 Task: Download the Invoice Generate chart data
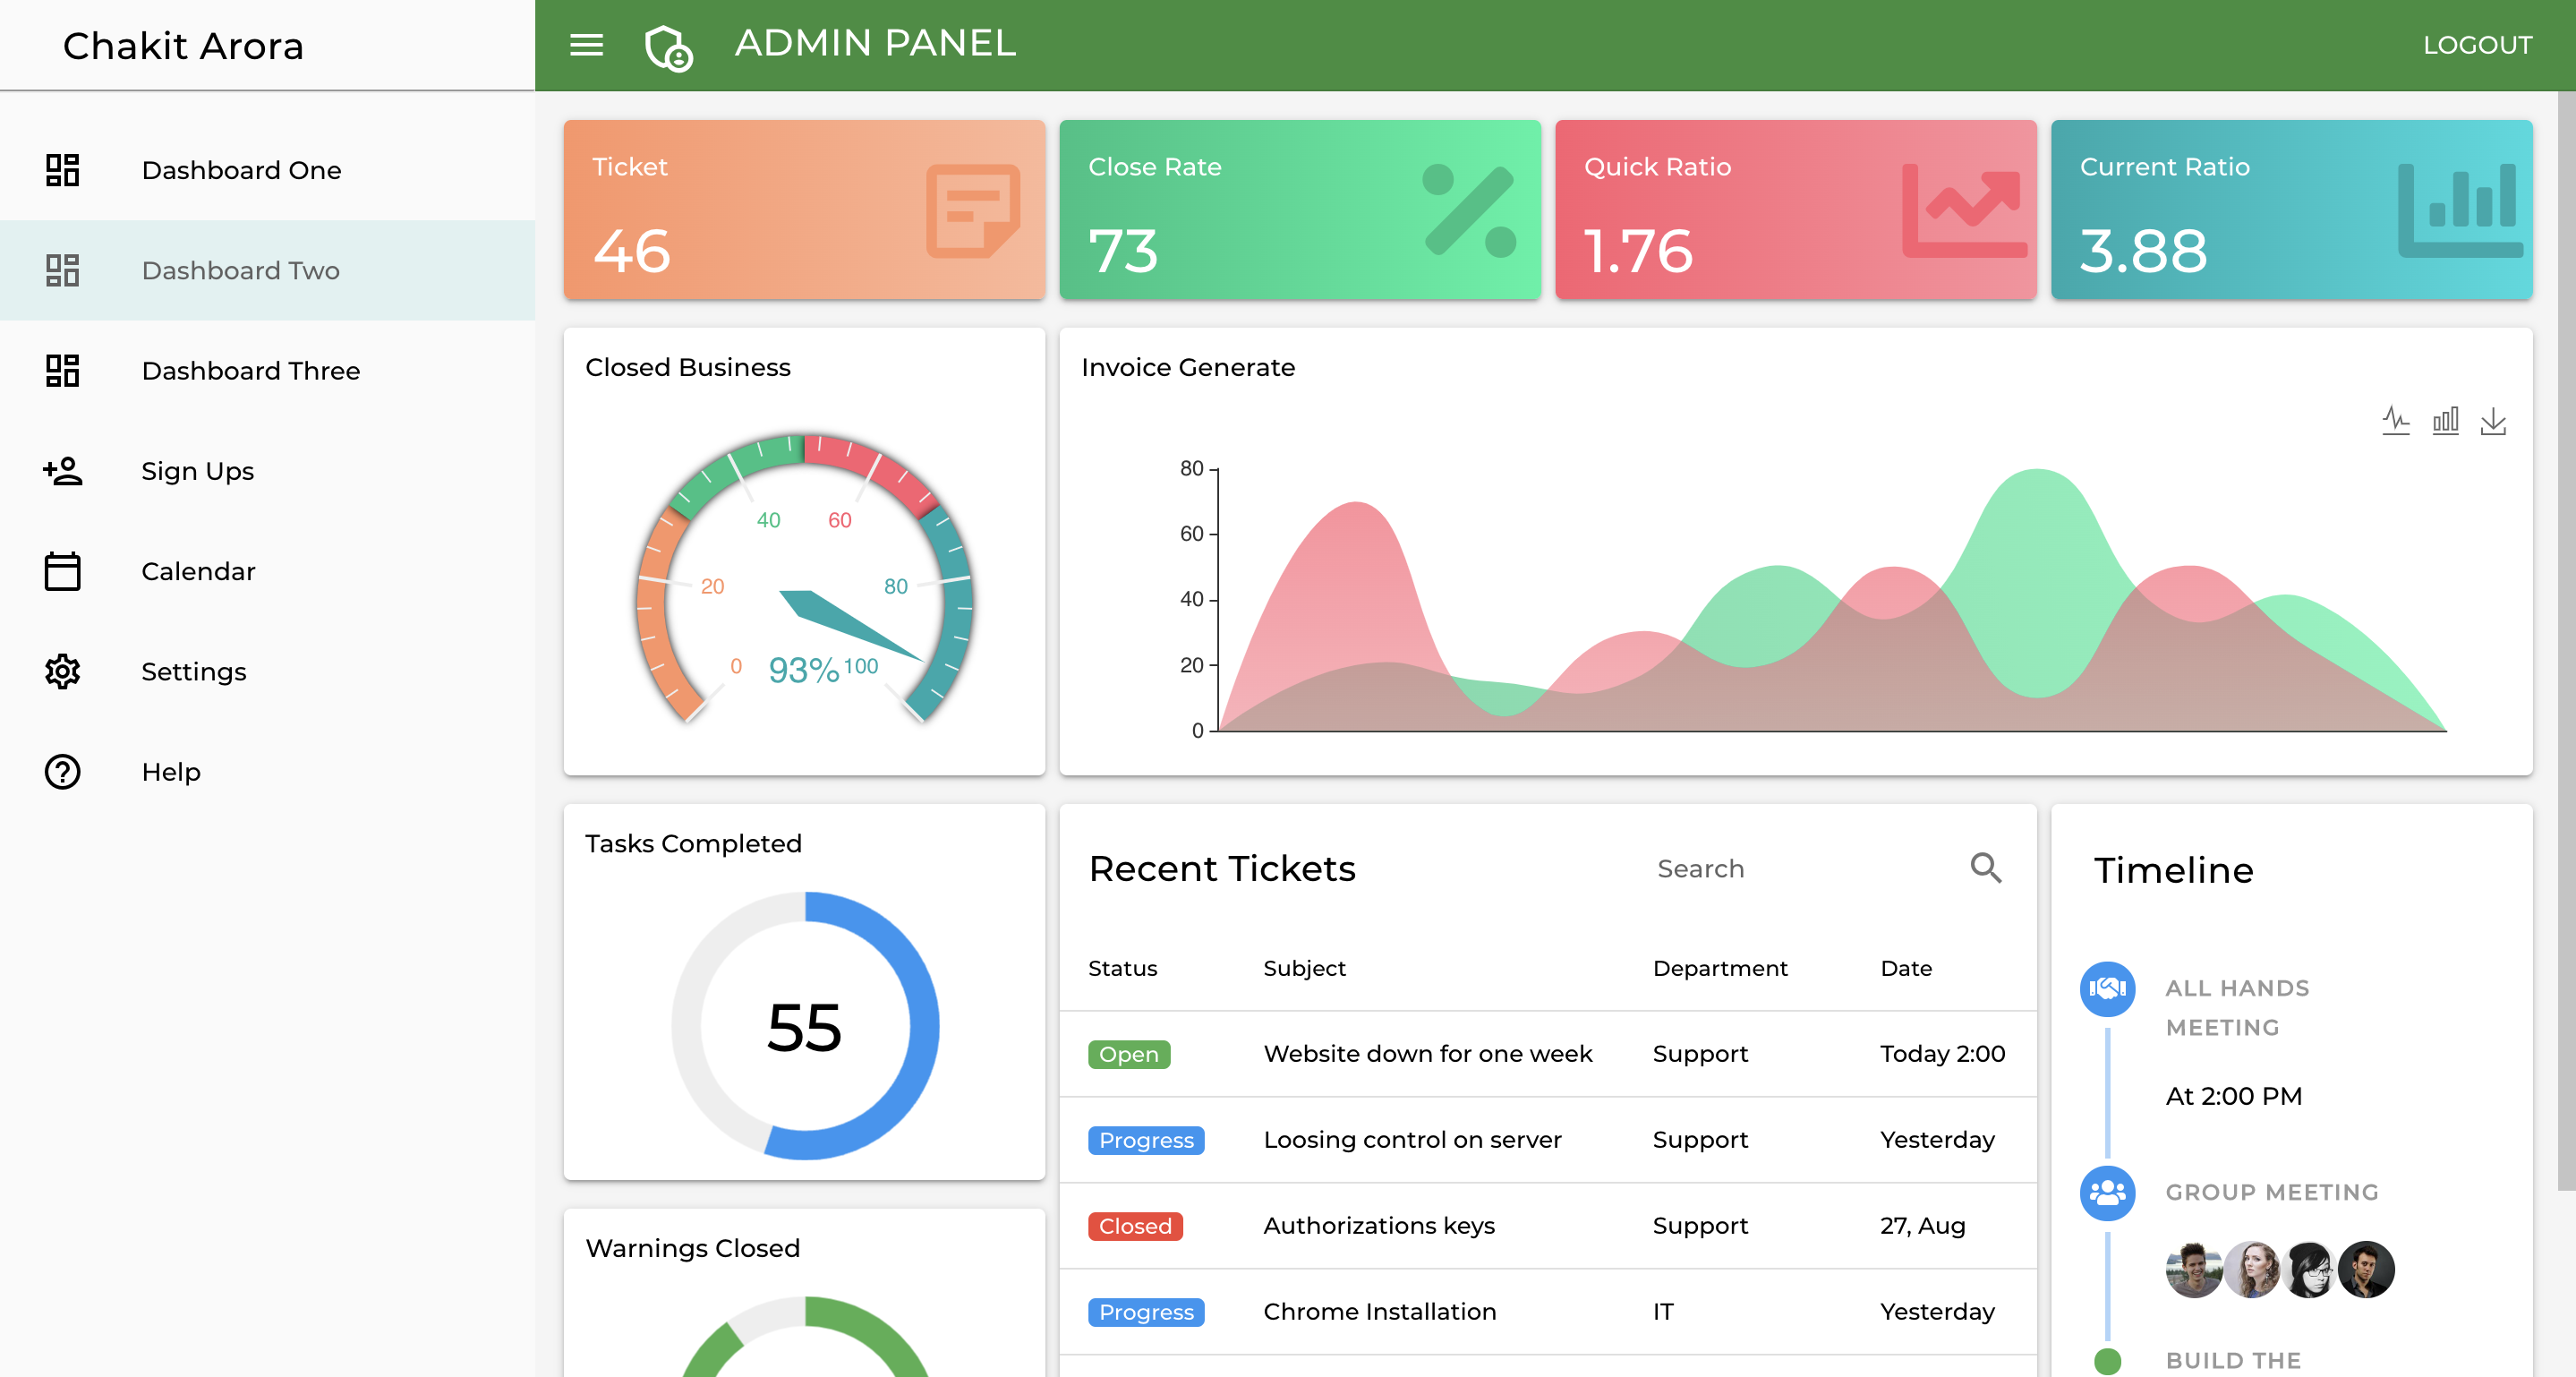click(2494, 421)
